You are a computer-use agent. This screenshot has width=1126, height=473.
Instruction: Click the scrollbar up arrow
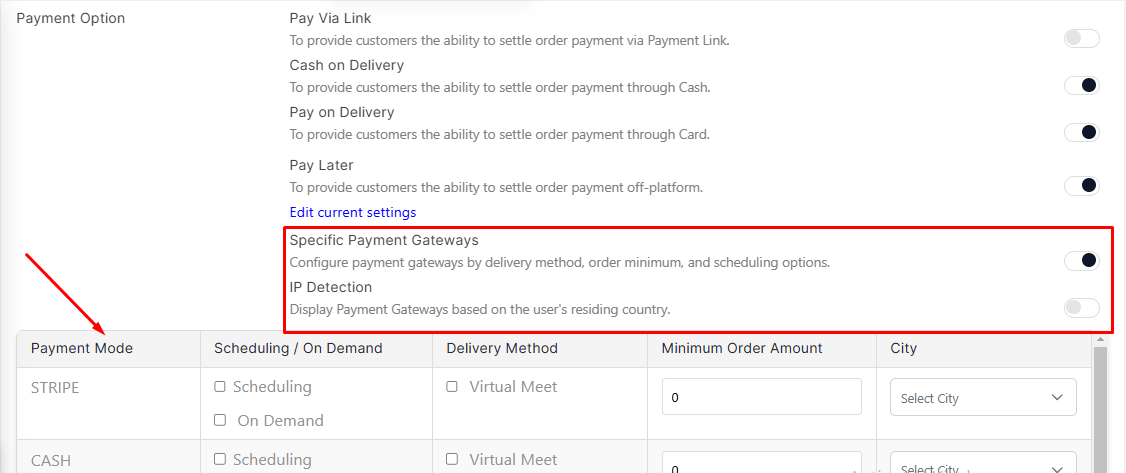[x=1099, y=338]
